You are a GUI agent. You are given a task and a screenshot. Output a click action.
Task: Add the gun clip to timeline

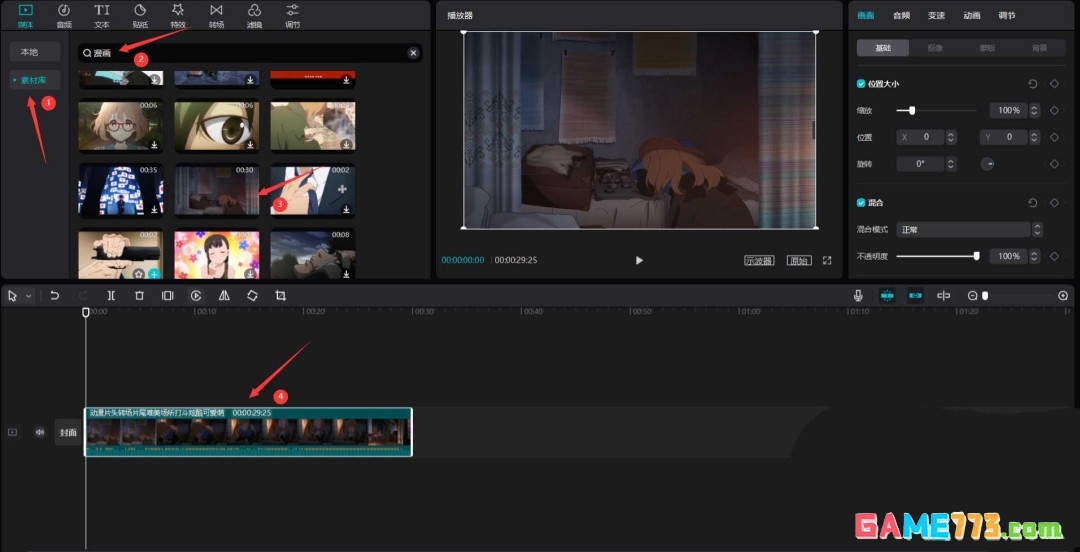(154, 274)
